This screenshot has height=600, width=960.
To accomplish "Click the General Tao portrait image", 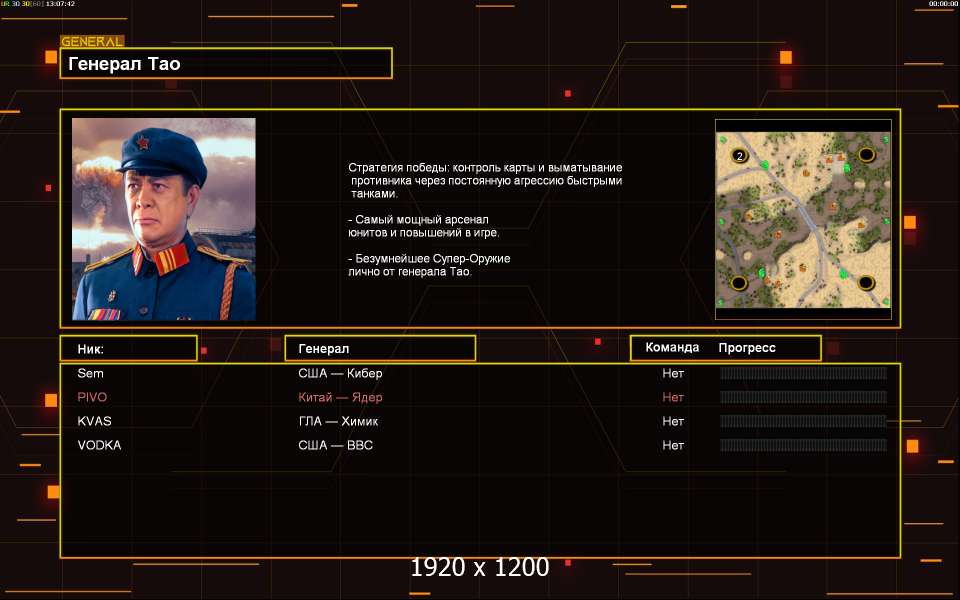I will click(x=164, y=219).
